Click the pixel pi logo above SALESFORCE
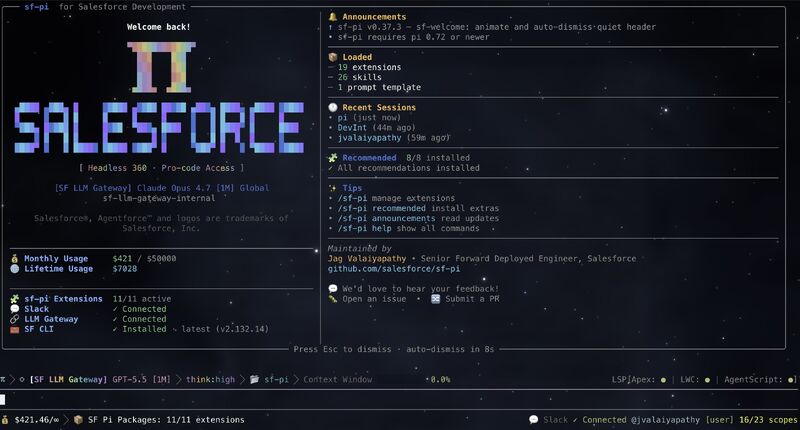800x430 pixels. click(161, 67)
